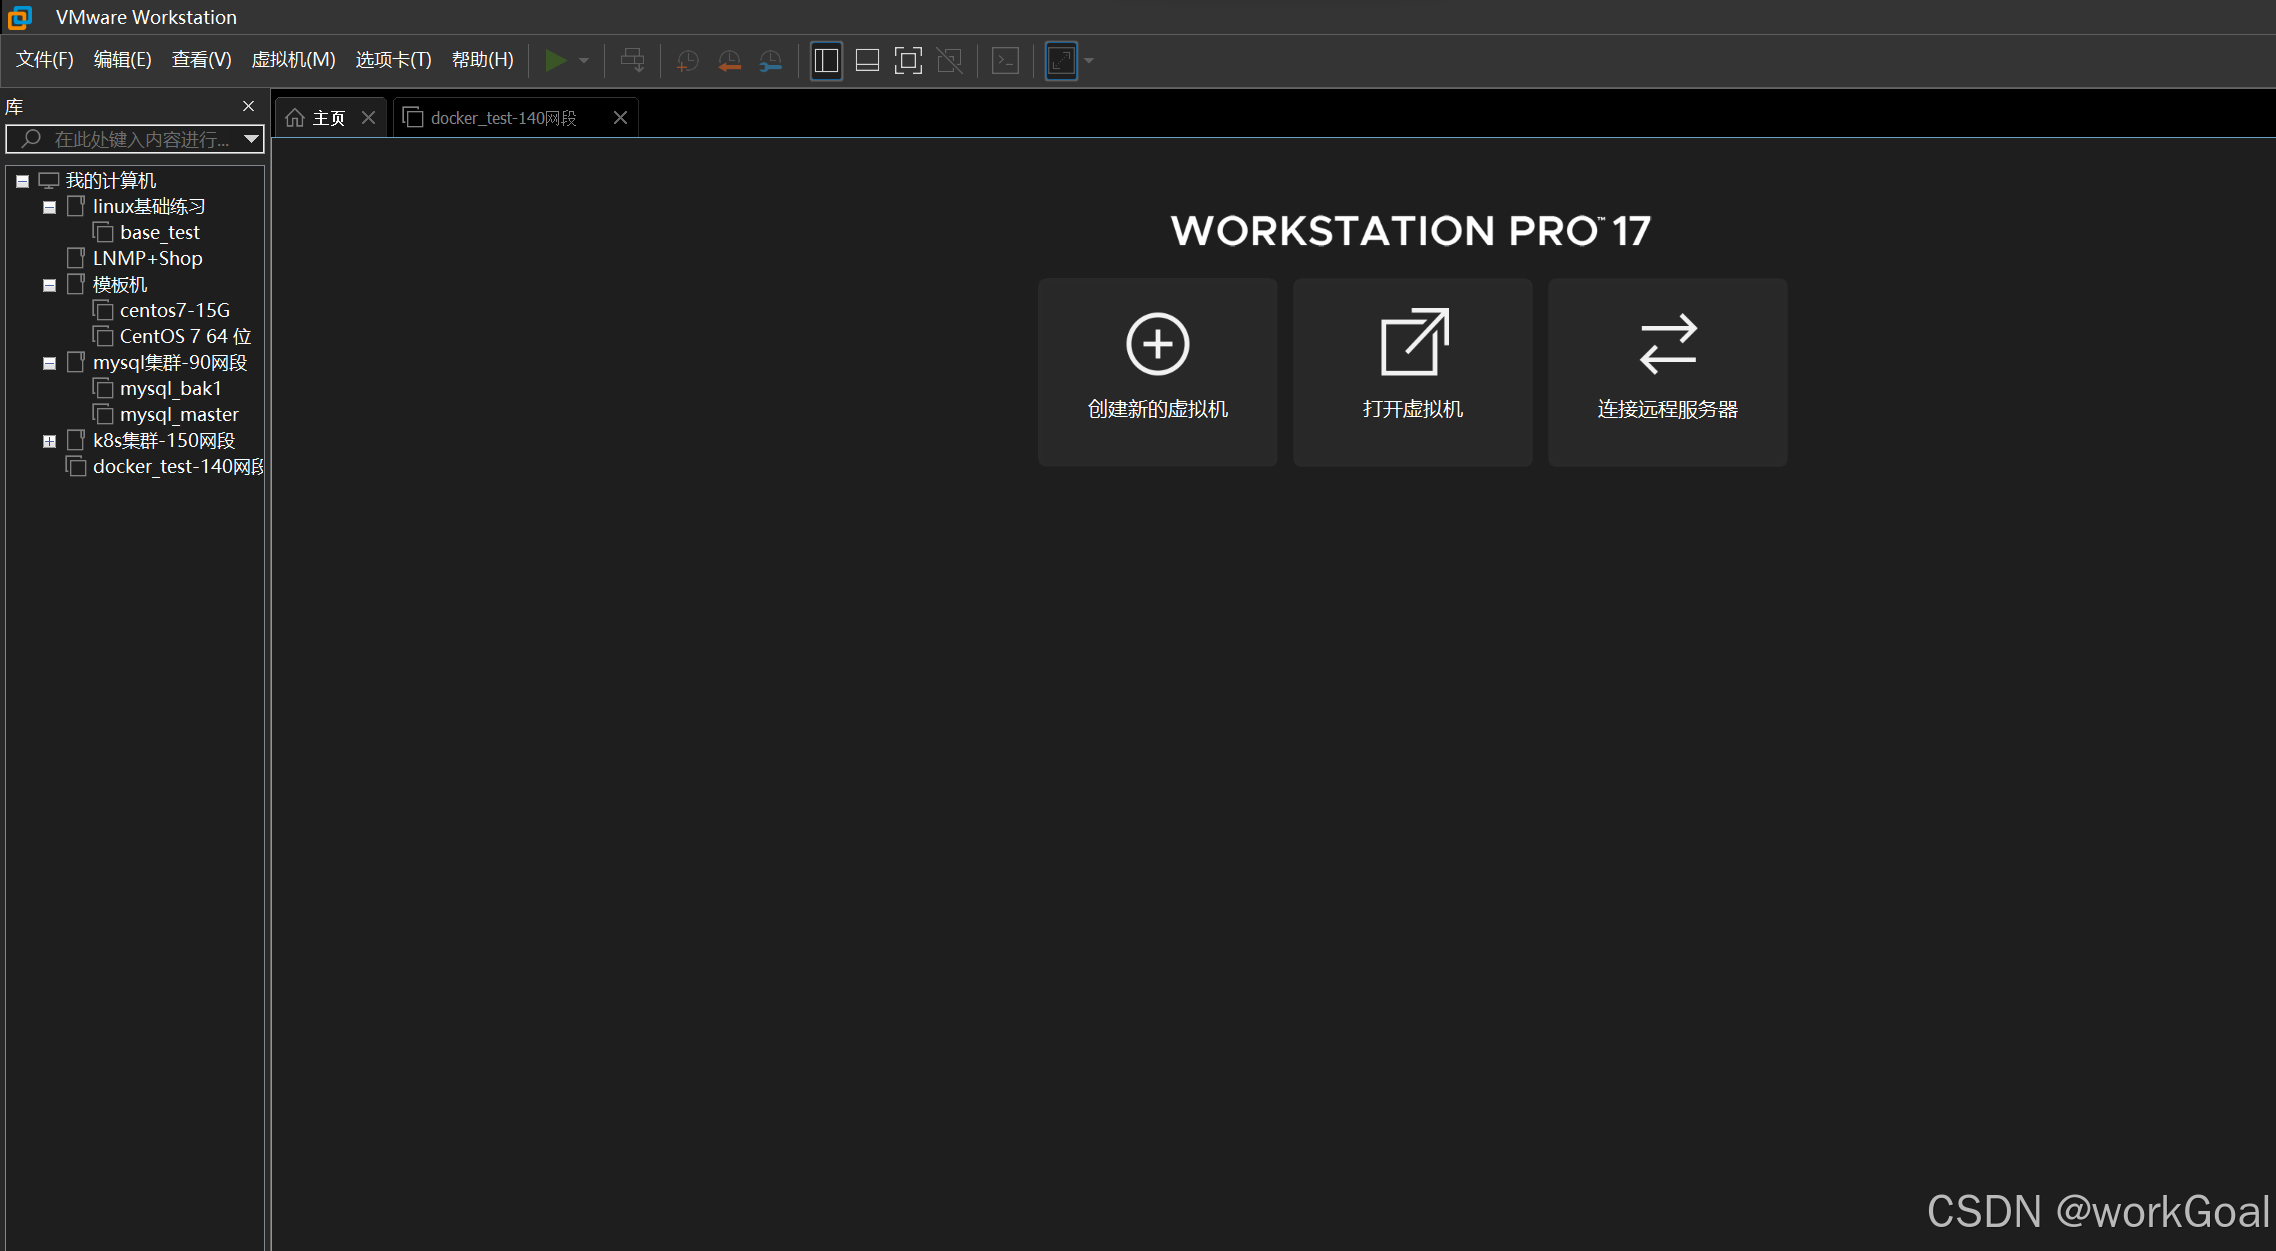This screenshot has width=2276, height=1251.
Task: Enter full screen mode icon
Action: pos(908,61)
